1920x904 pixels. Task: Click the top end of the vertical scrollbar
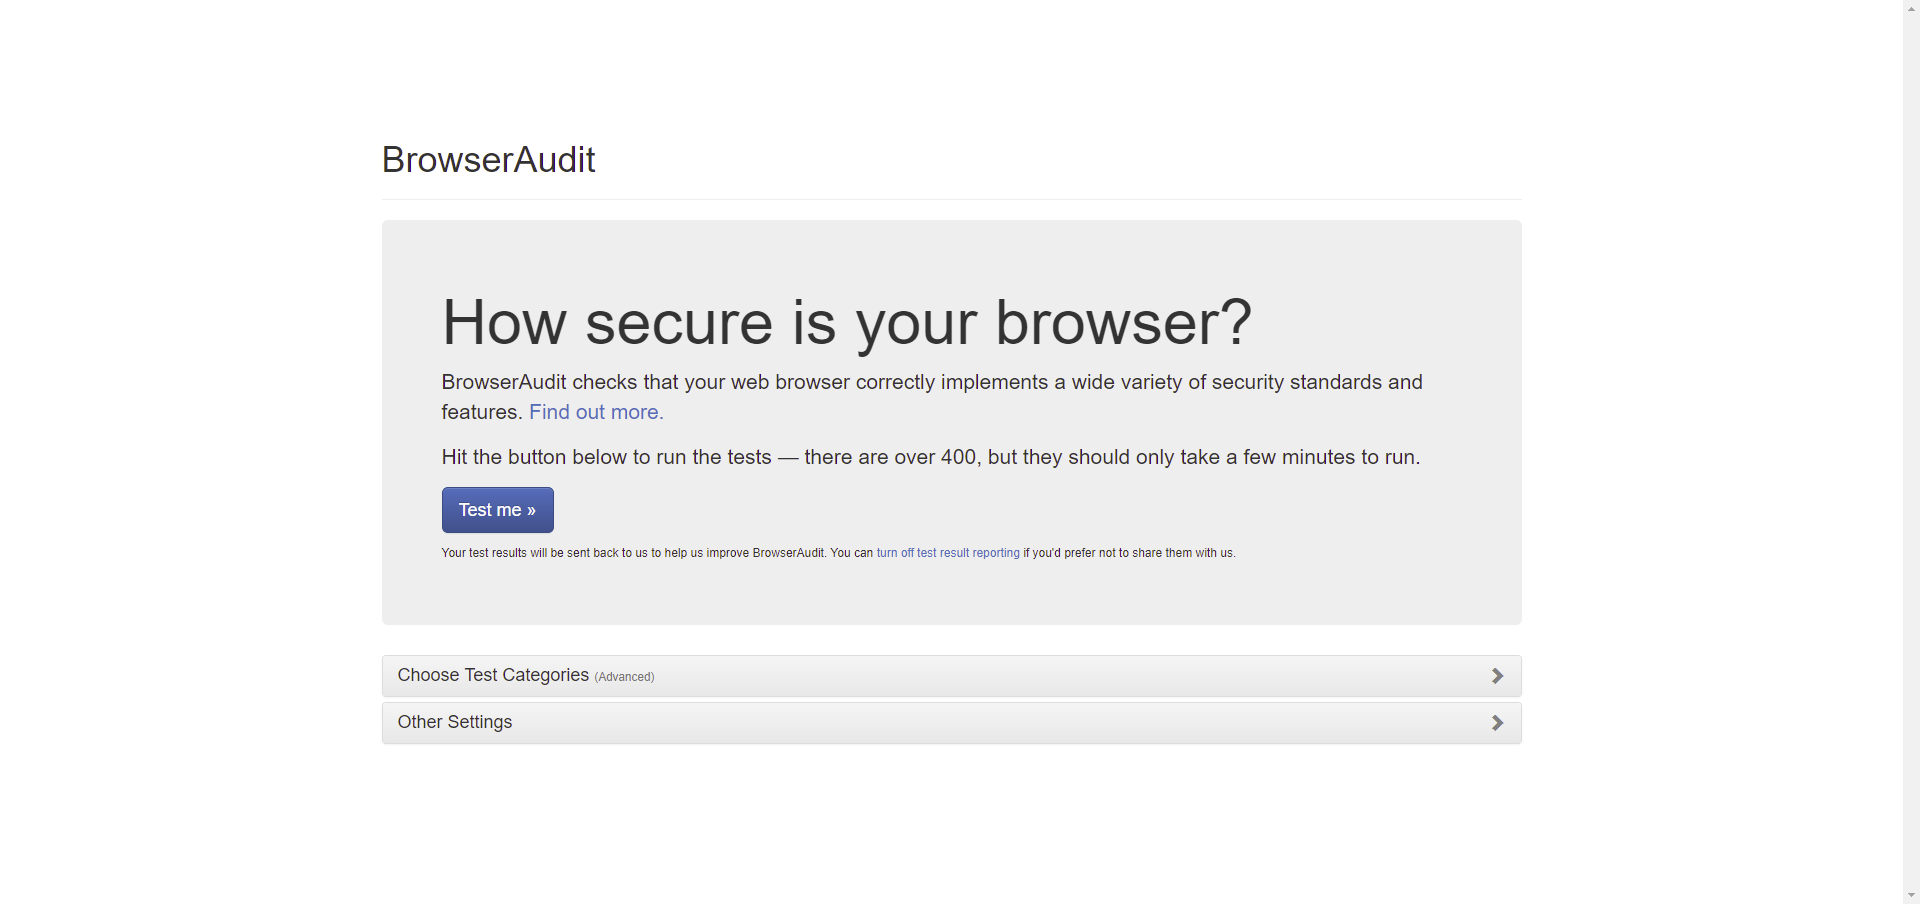point(1911,8)
